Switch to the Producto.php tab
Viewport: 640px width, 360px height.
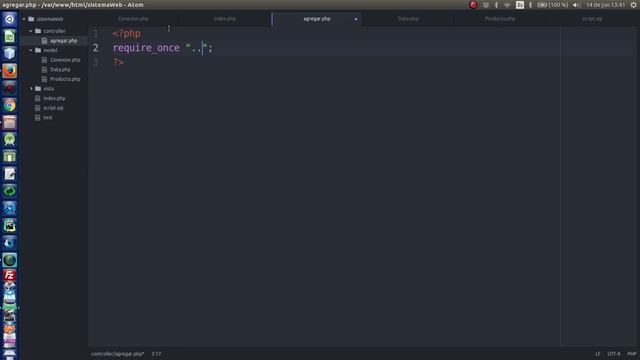click(500, 19)
